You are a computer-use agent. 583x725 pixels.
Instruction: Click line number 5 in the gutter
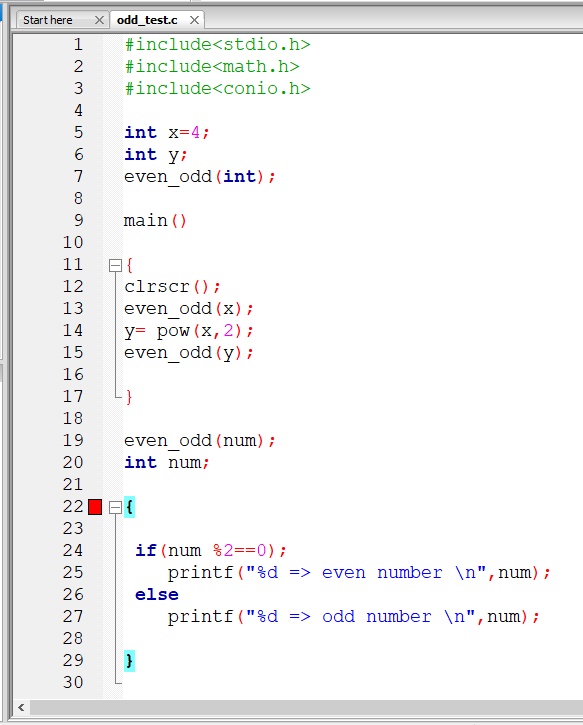click(79, 132)
